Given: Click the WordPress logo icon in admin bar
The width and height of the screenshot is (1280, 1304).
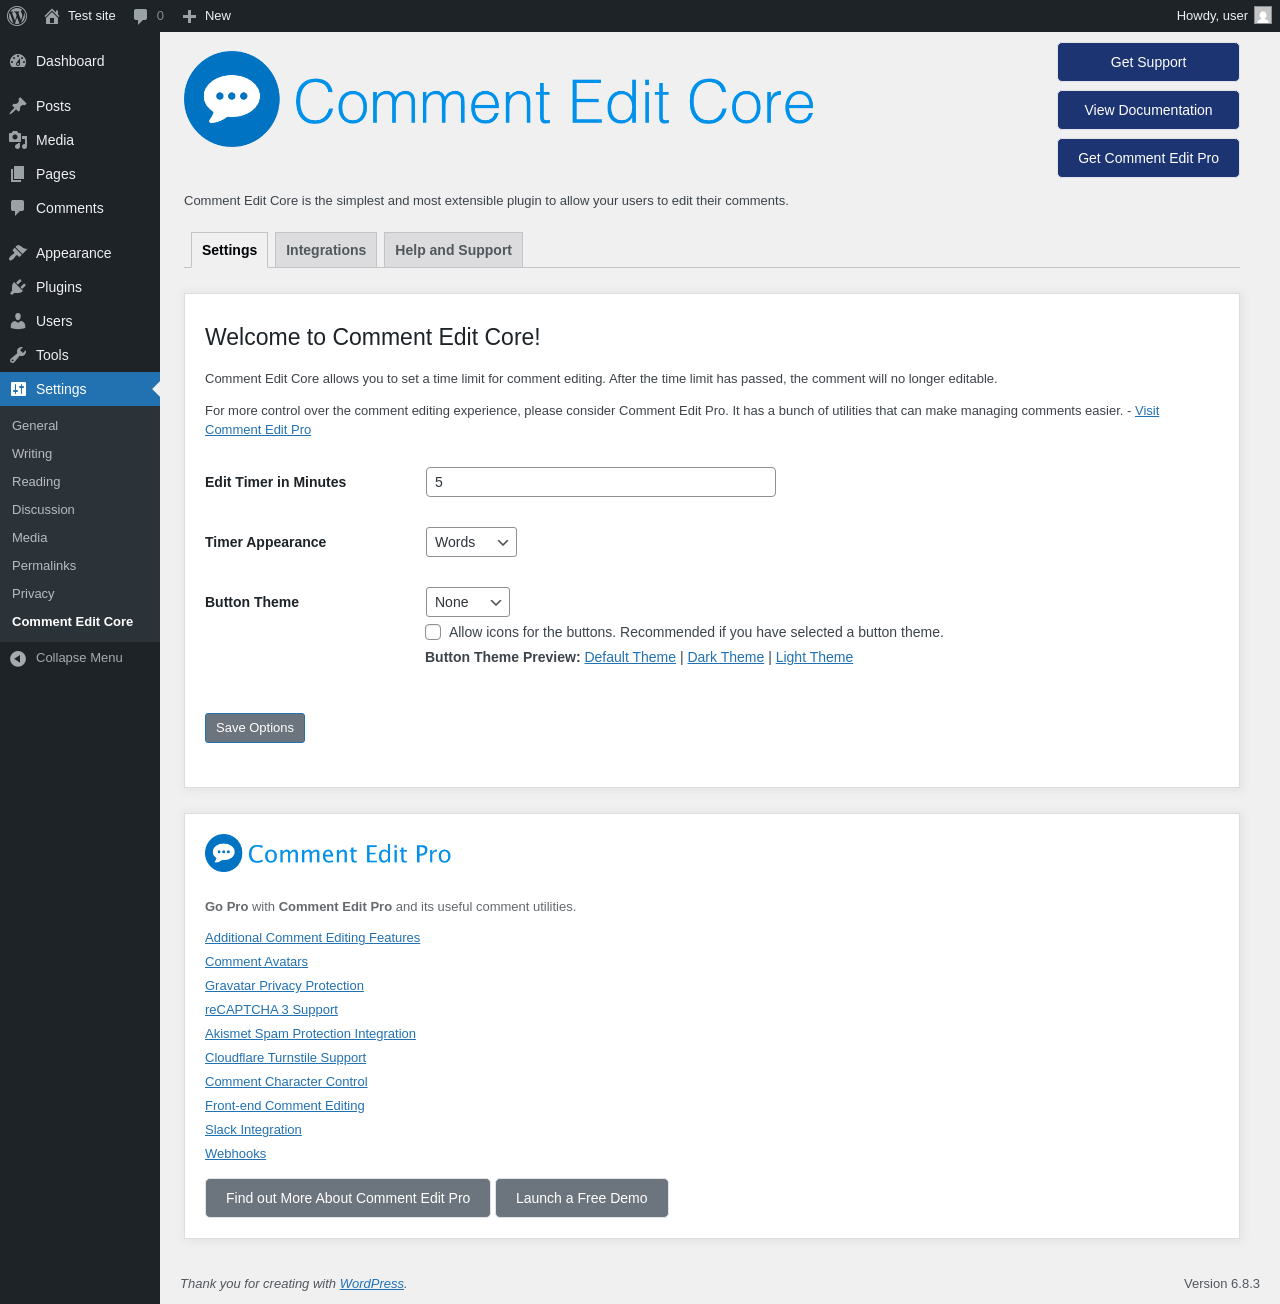Looking at the screenshot, I should pos(17,16).
